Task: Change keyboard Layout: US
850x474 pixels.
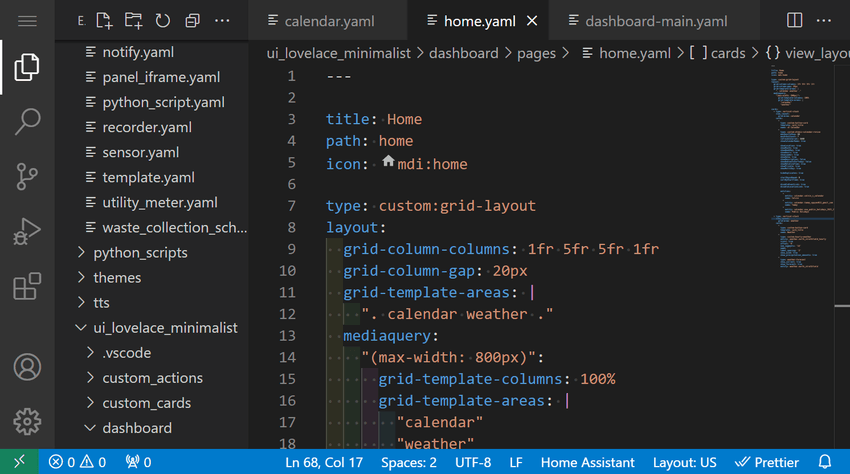Action: [684, 462]
